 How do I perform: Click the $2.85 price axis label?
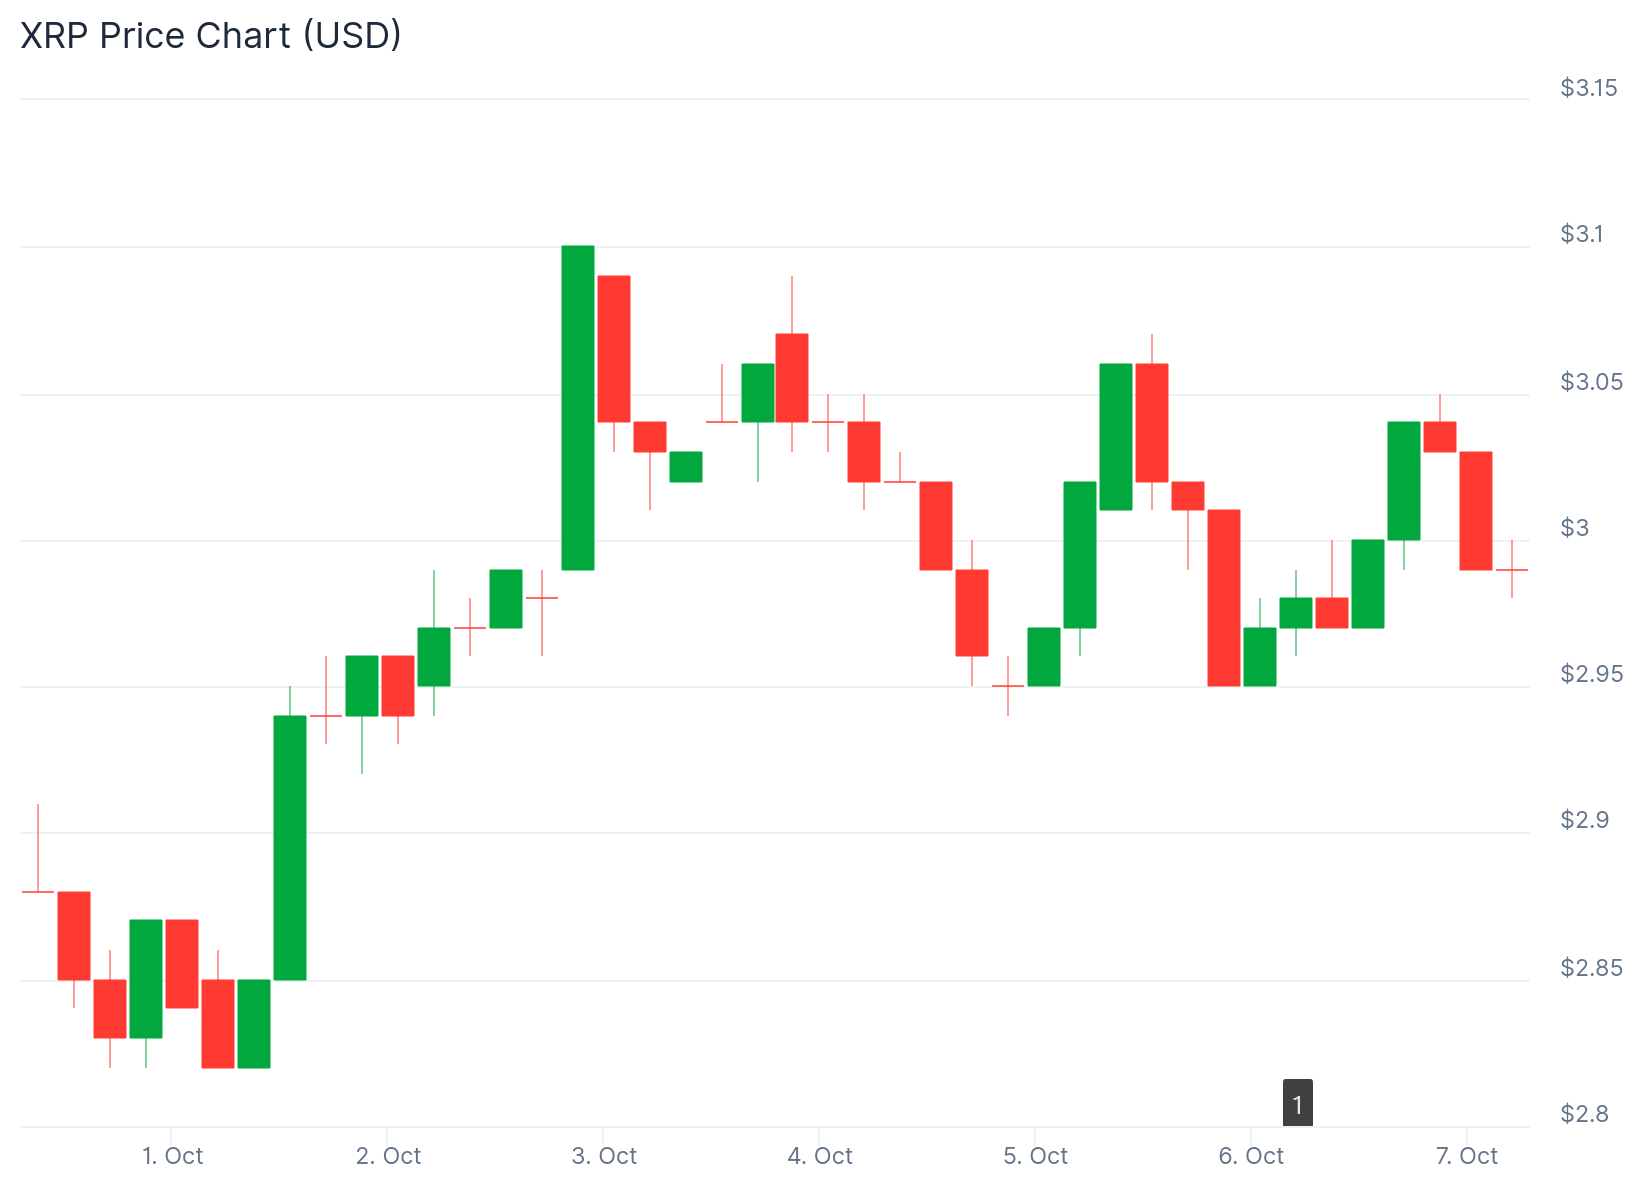(1591, 968)
